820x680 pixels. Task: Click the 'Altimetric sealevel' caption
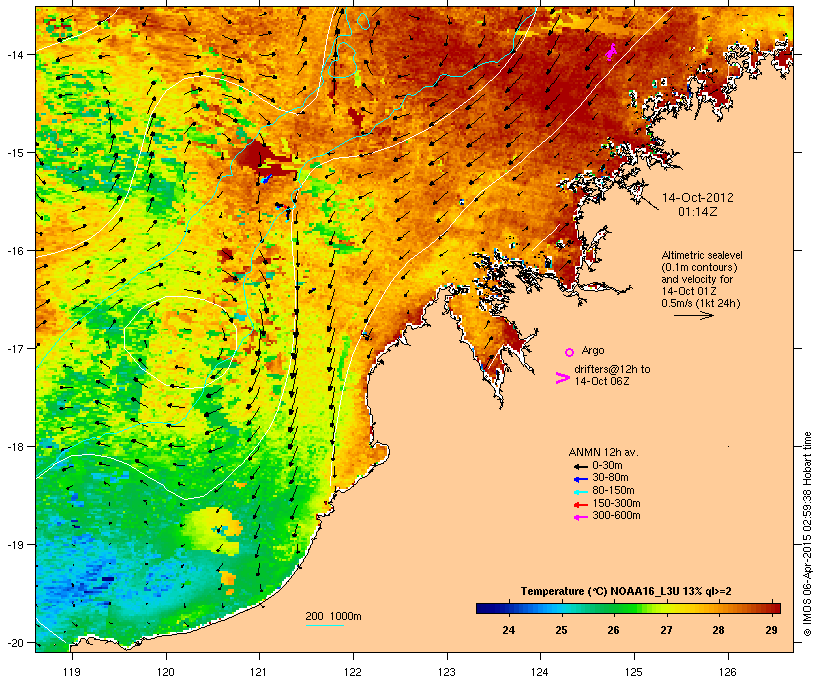[x=702, y=255]
